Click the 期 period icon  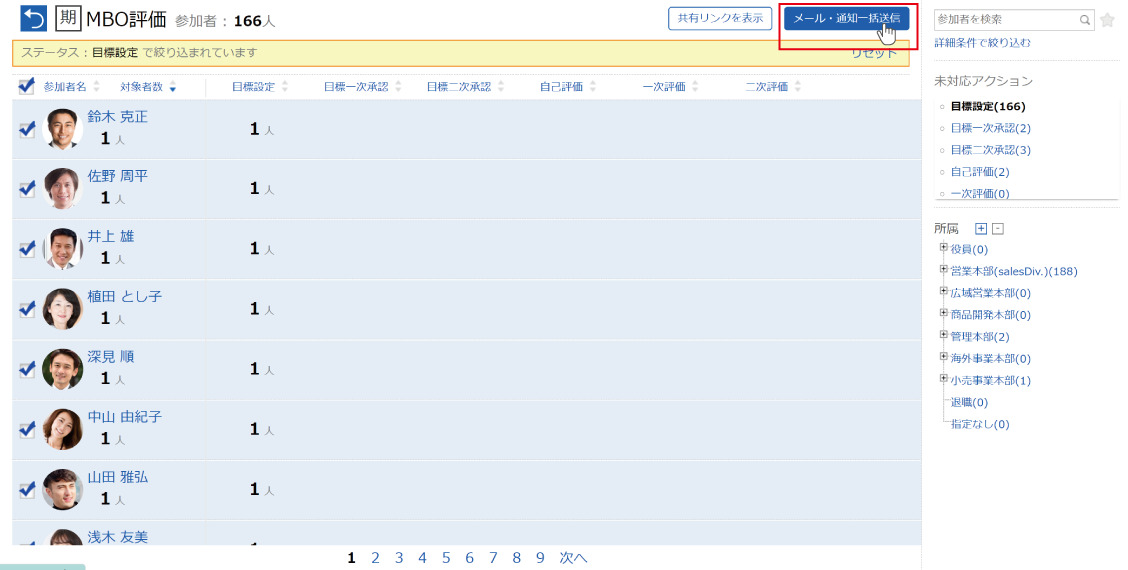click(68, 18)
